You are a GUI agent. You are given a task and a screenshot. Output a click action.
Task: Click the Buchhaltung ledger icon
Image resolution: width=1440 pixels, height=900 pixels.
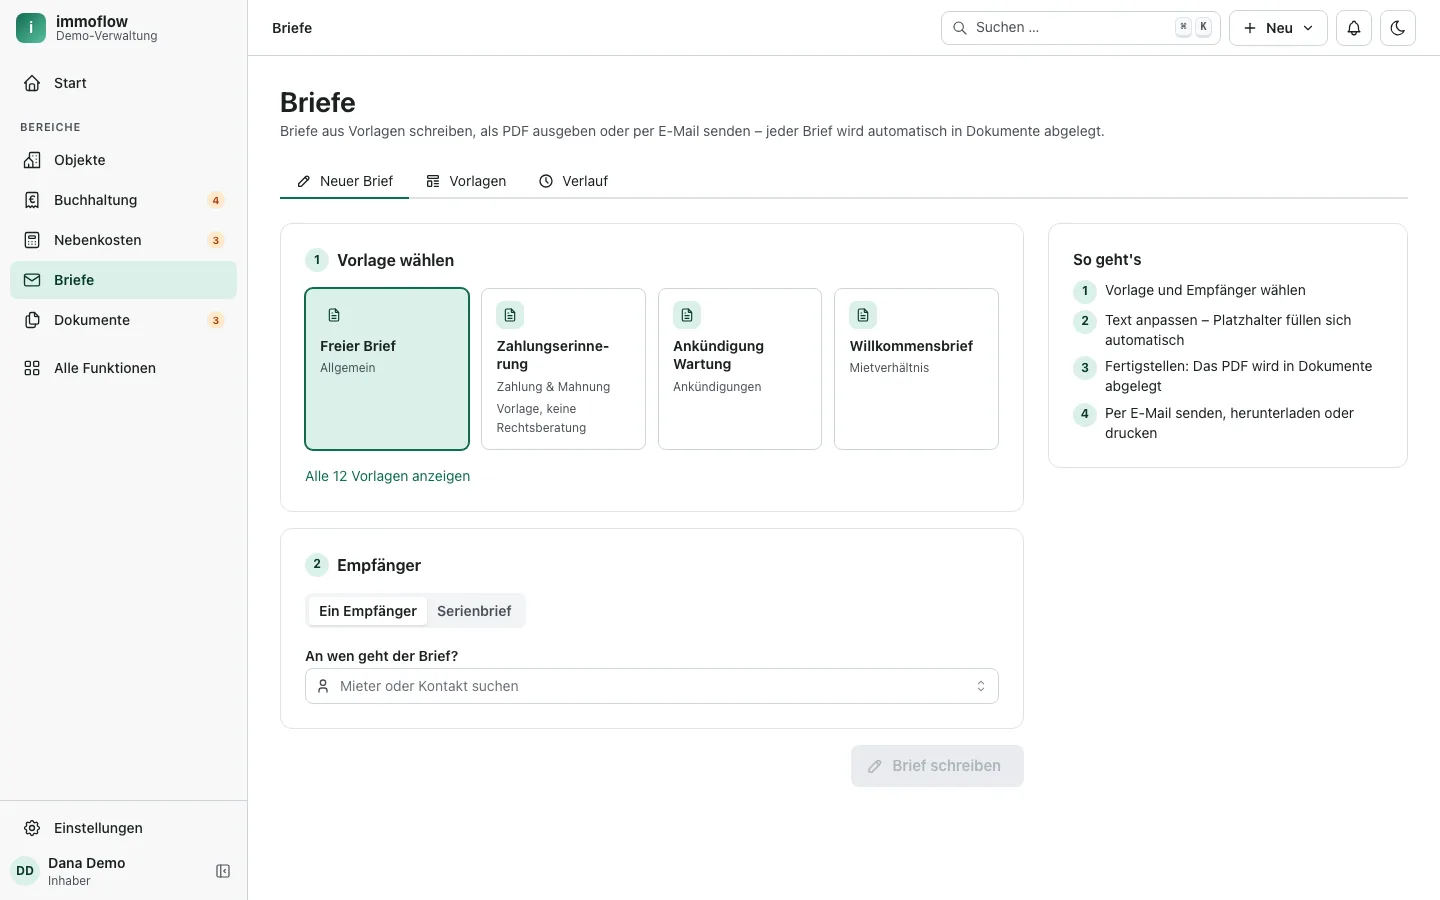pyautogui.click(x=32, y=200)
